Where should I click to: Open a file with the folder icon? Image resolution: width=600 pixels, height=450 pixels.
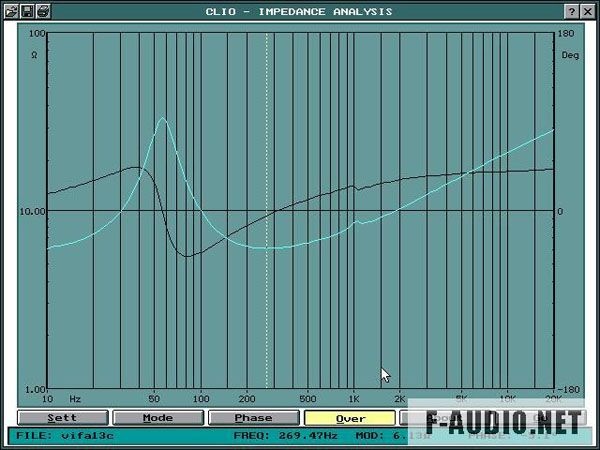pos(11,11)
